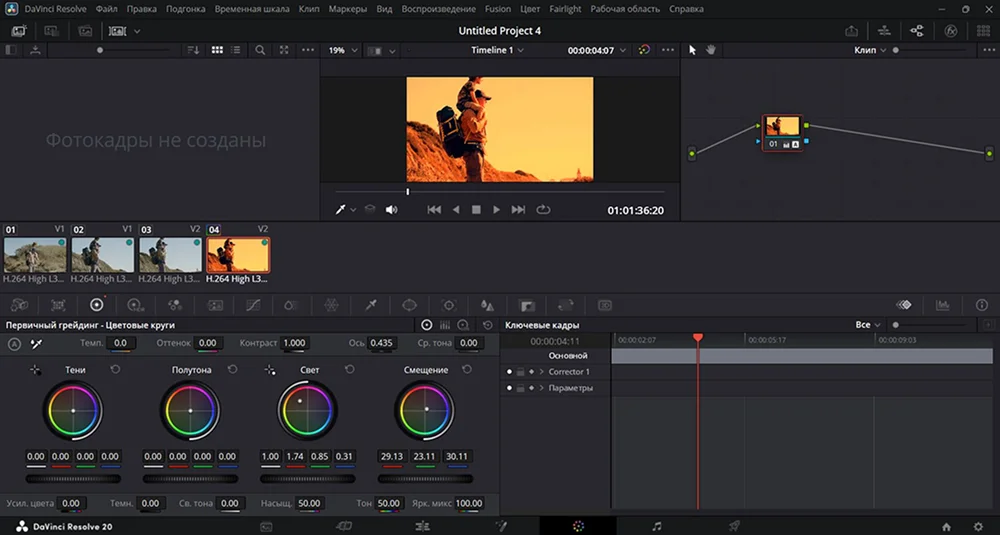Open the Справка menu

click(x=686, y=9)
